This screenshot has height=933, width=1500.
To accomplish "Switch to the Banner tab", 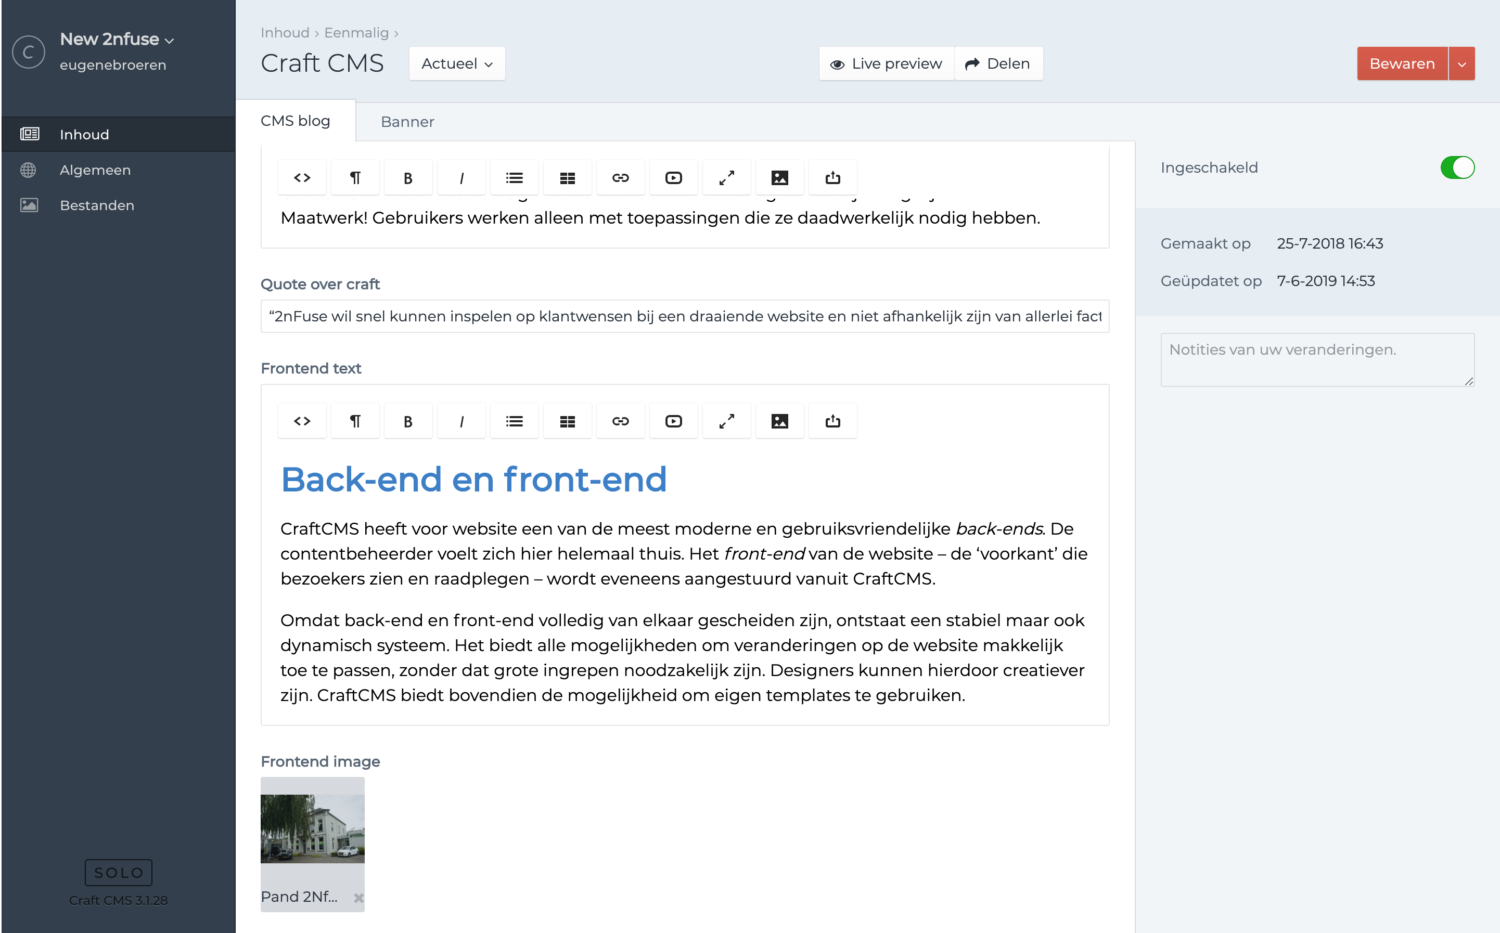I will pyautogui.click(x=407, y=122).
